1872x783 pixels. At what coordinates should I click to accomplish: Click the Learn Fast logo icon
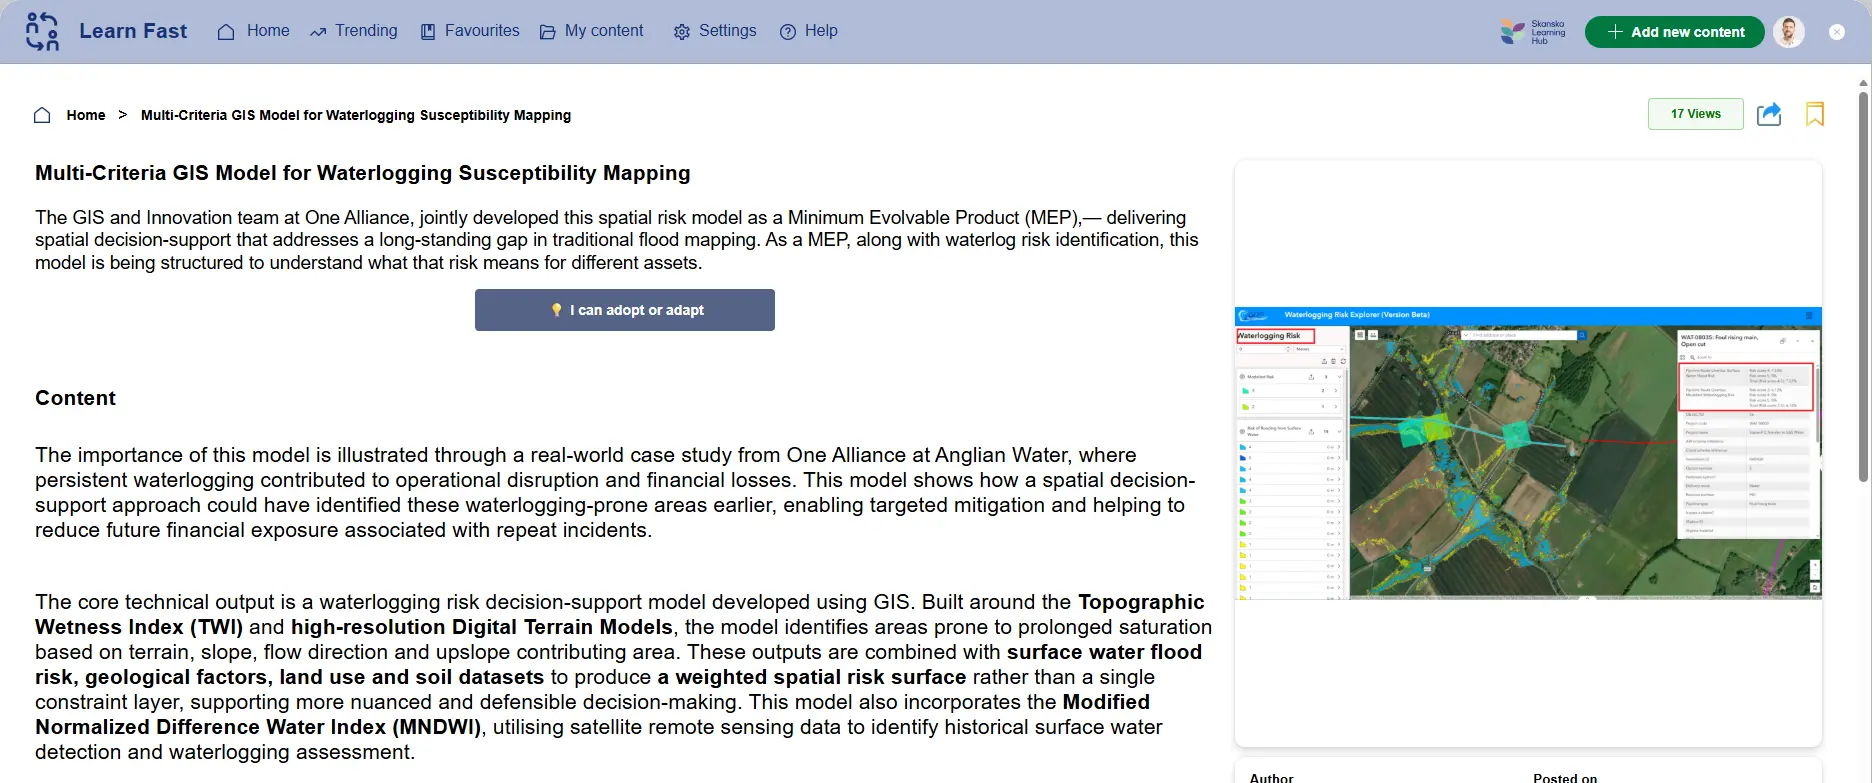click(42, 32)
